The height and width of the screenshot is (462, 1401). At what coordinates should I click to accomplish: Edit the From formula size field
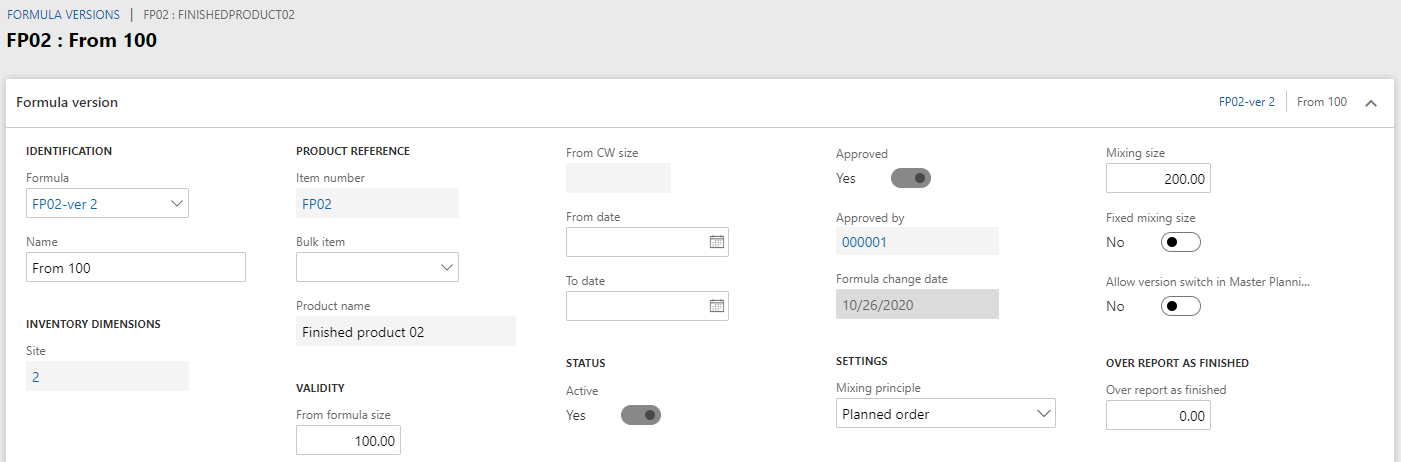click(348, 440)
